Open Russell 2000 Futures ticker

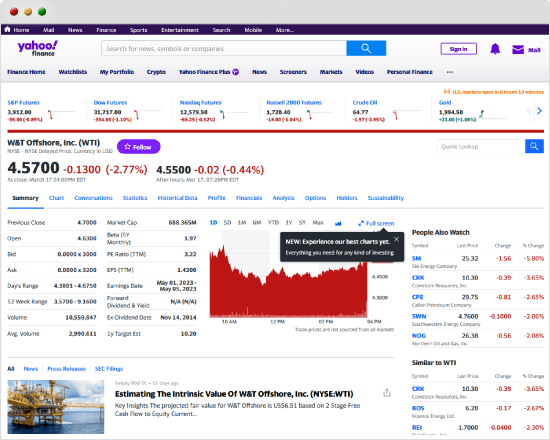[x=294, y=102]
